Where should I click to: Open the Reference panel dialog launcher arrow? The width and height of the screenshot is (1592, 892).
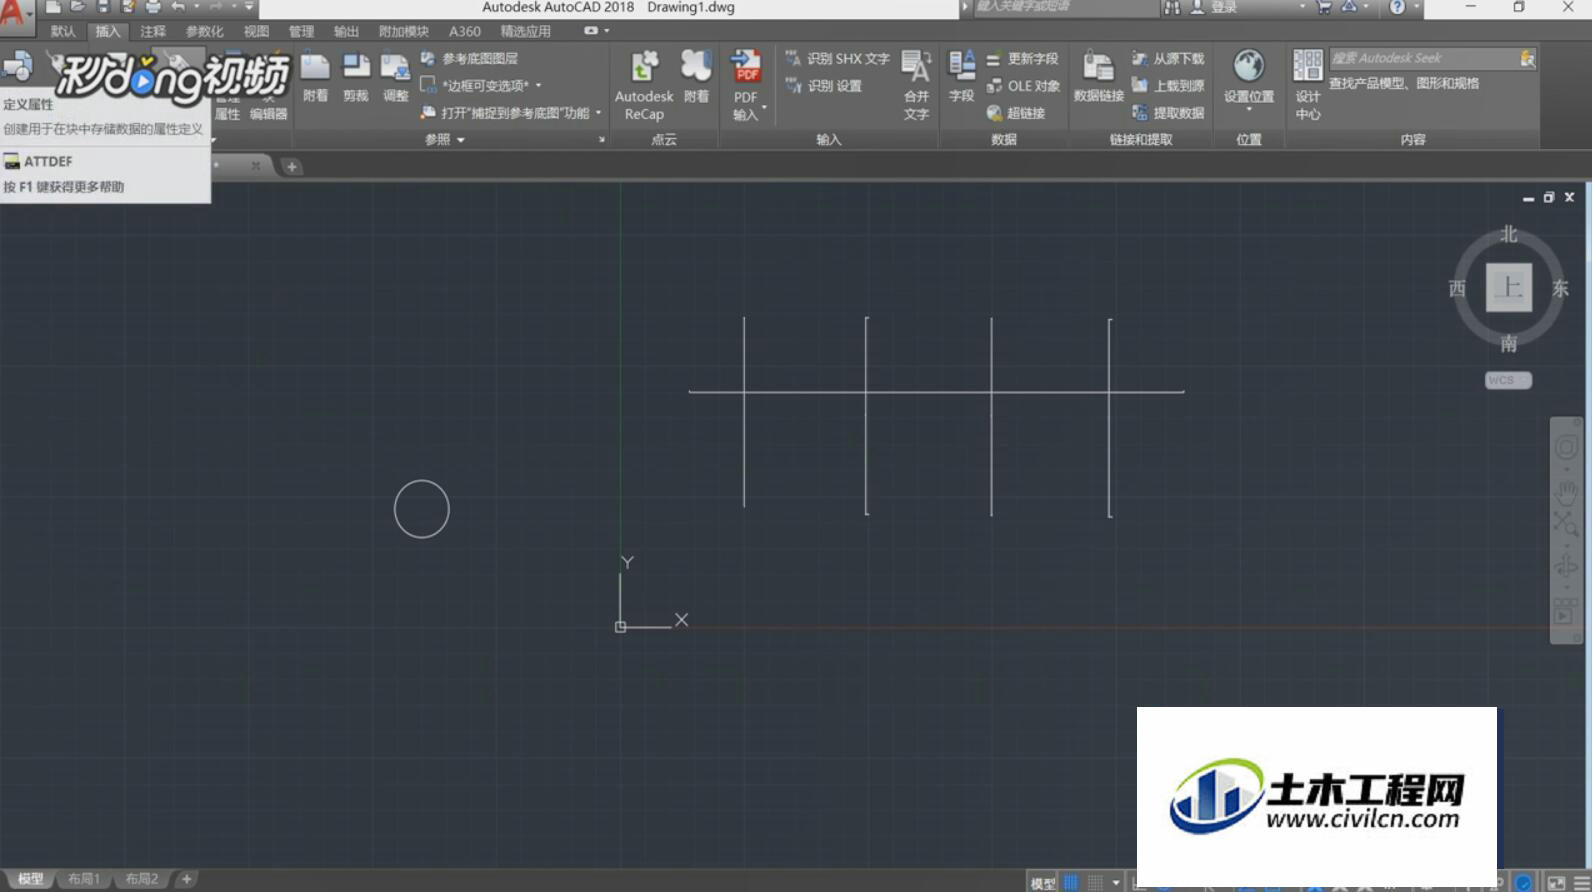pos(601,140)
